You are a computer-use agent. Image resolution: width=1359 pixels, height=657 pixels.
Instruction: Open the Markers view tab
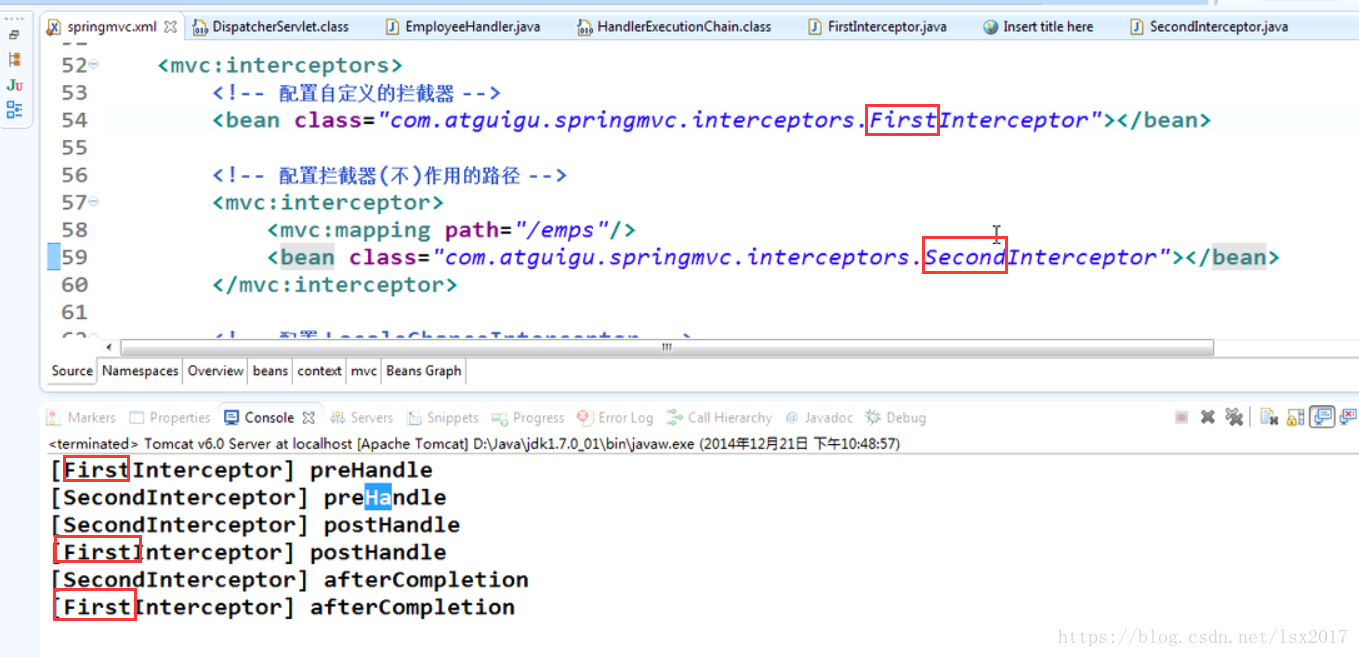coord(81,418)
